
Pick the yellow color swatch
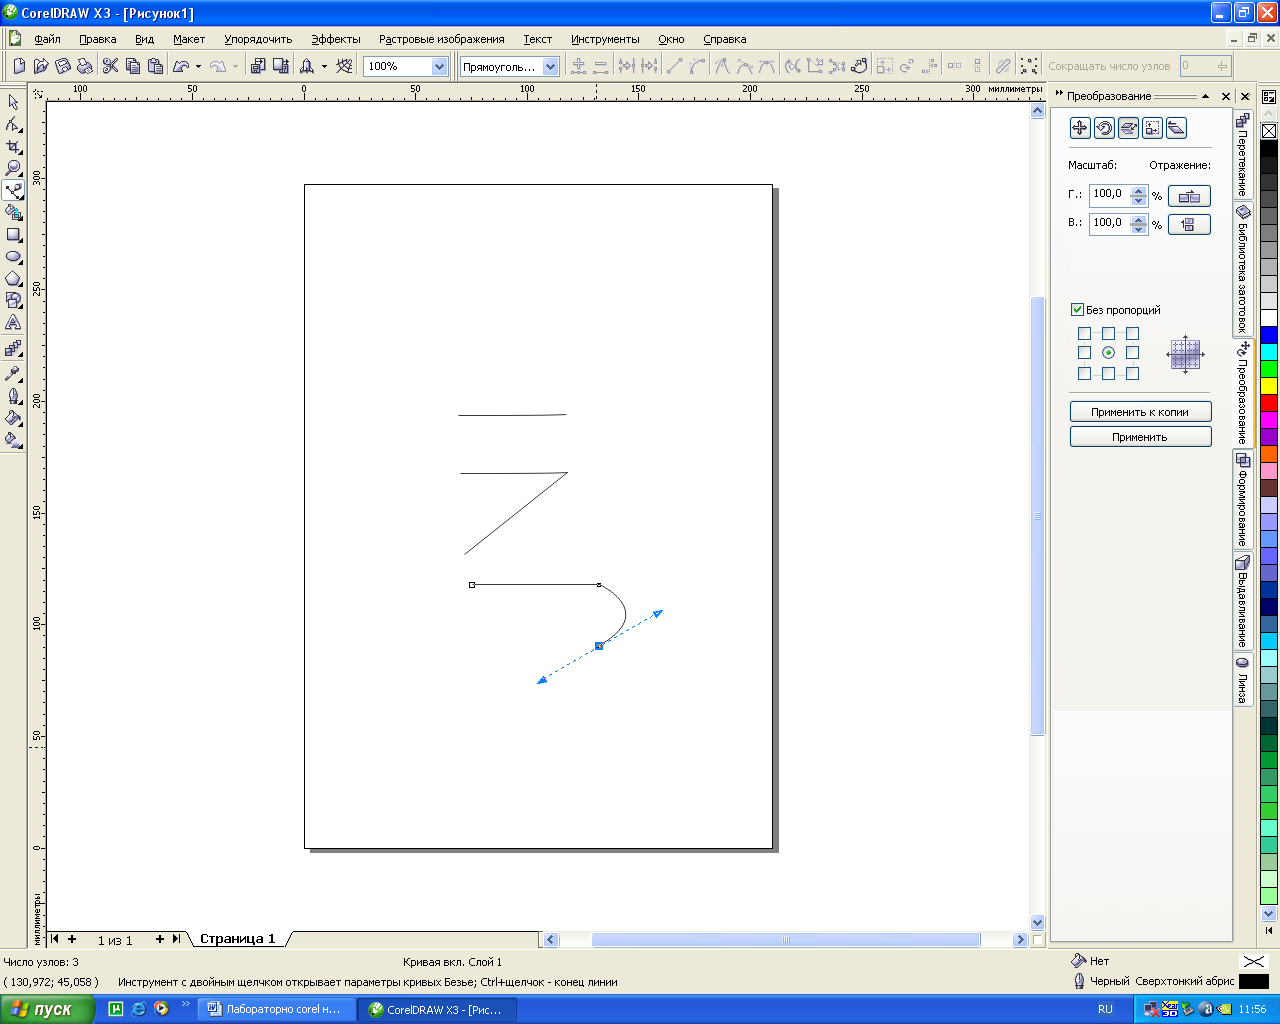coord(1269,385)
